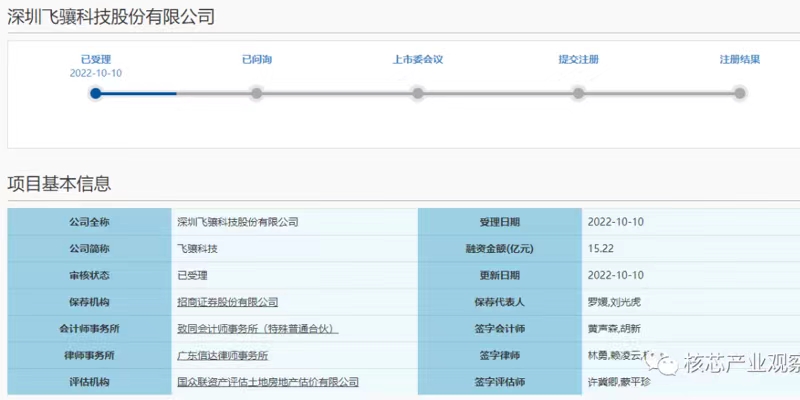
Task: Select the 注册结果 timeline end dot
Action: pyautogui.click(x=740, y=93)
